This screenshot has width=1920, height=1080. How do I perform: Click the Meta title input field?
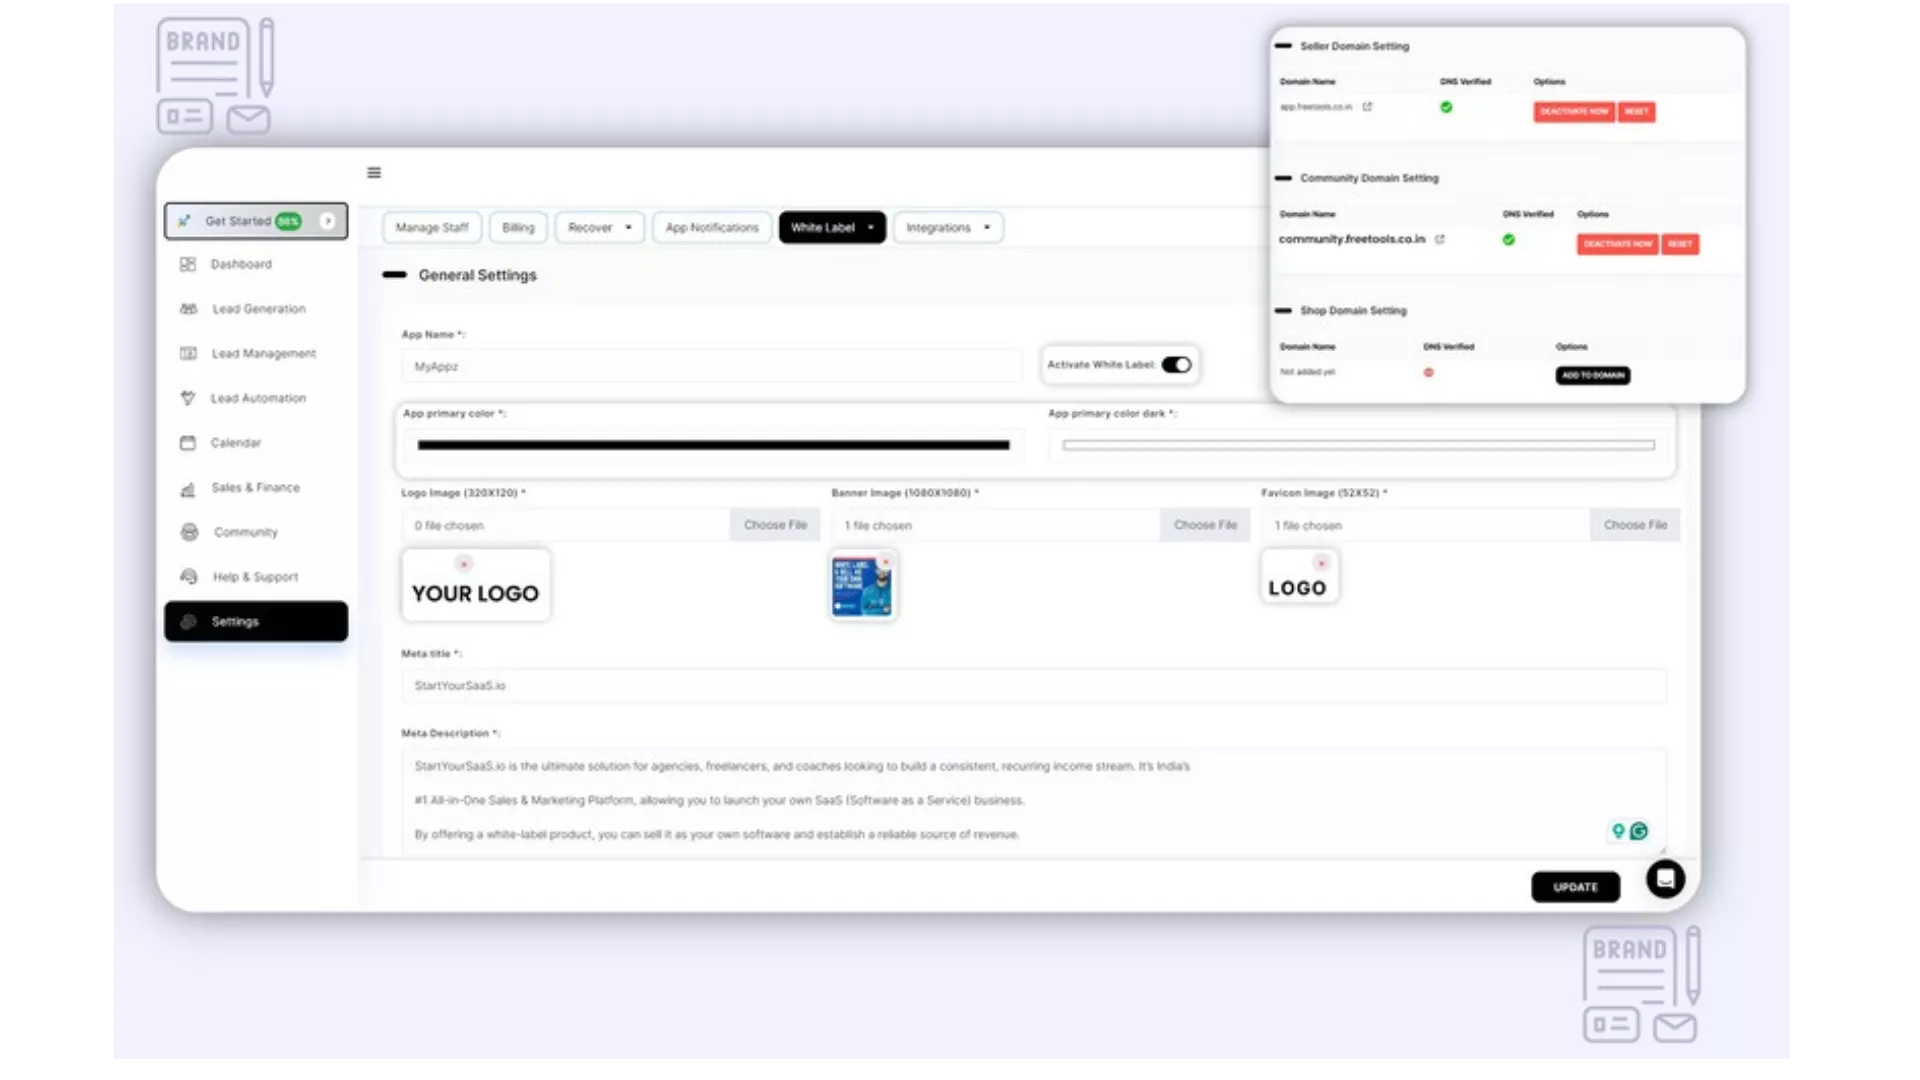coord(1034,686)
